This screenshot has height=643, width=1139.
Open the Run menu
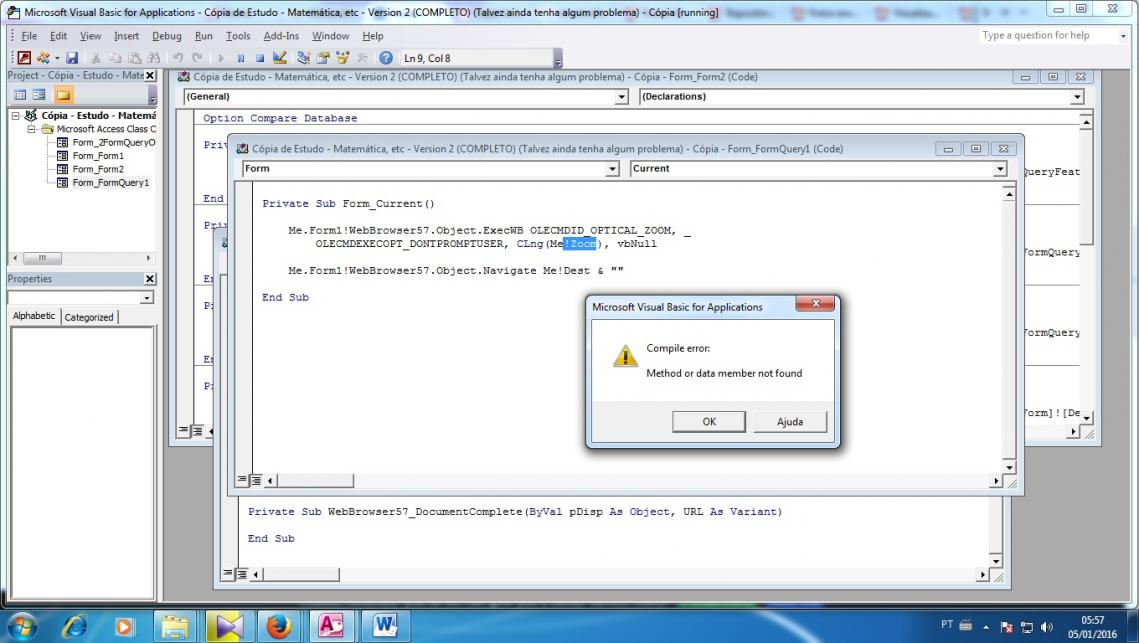click(203, 36)
